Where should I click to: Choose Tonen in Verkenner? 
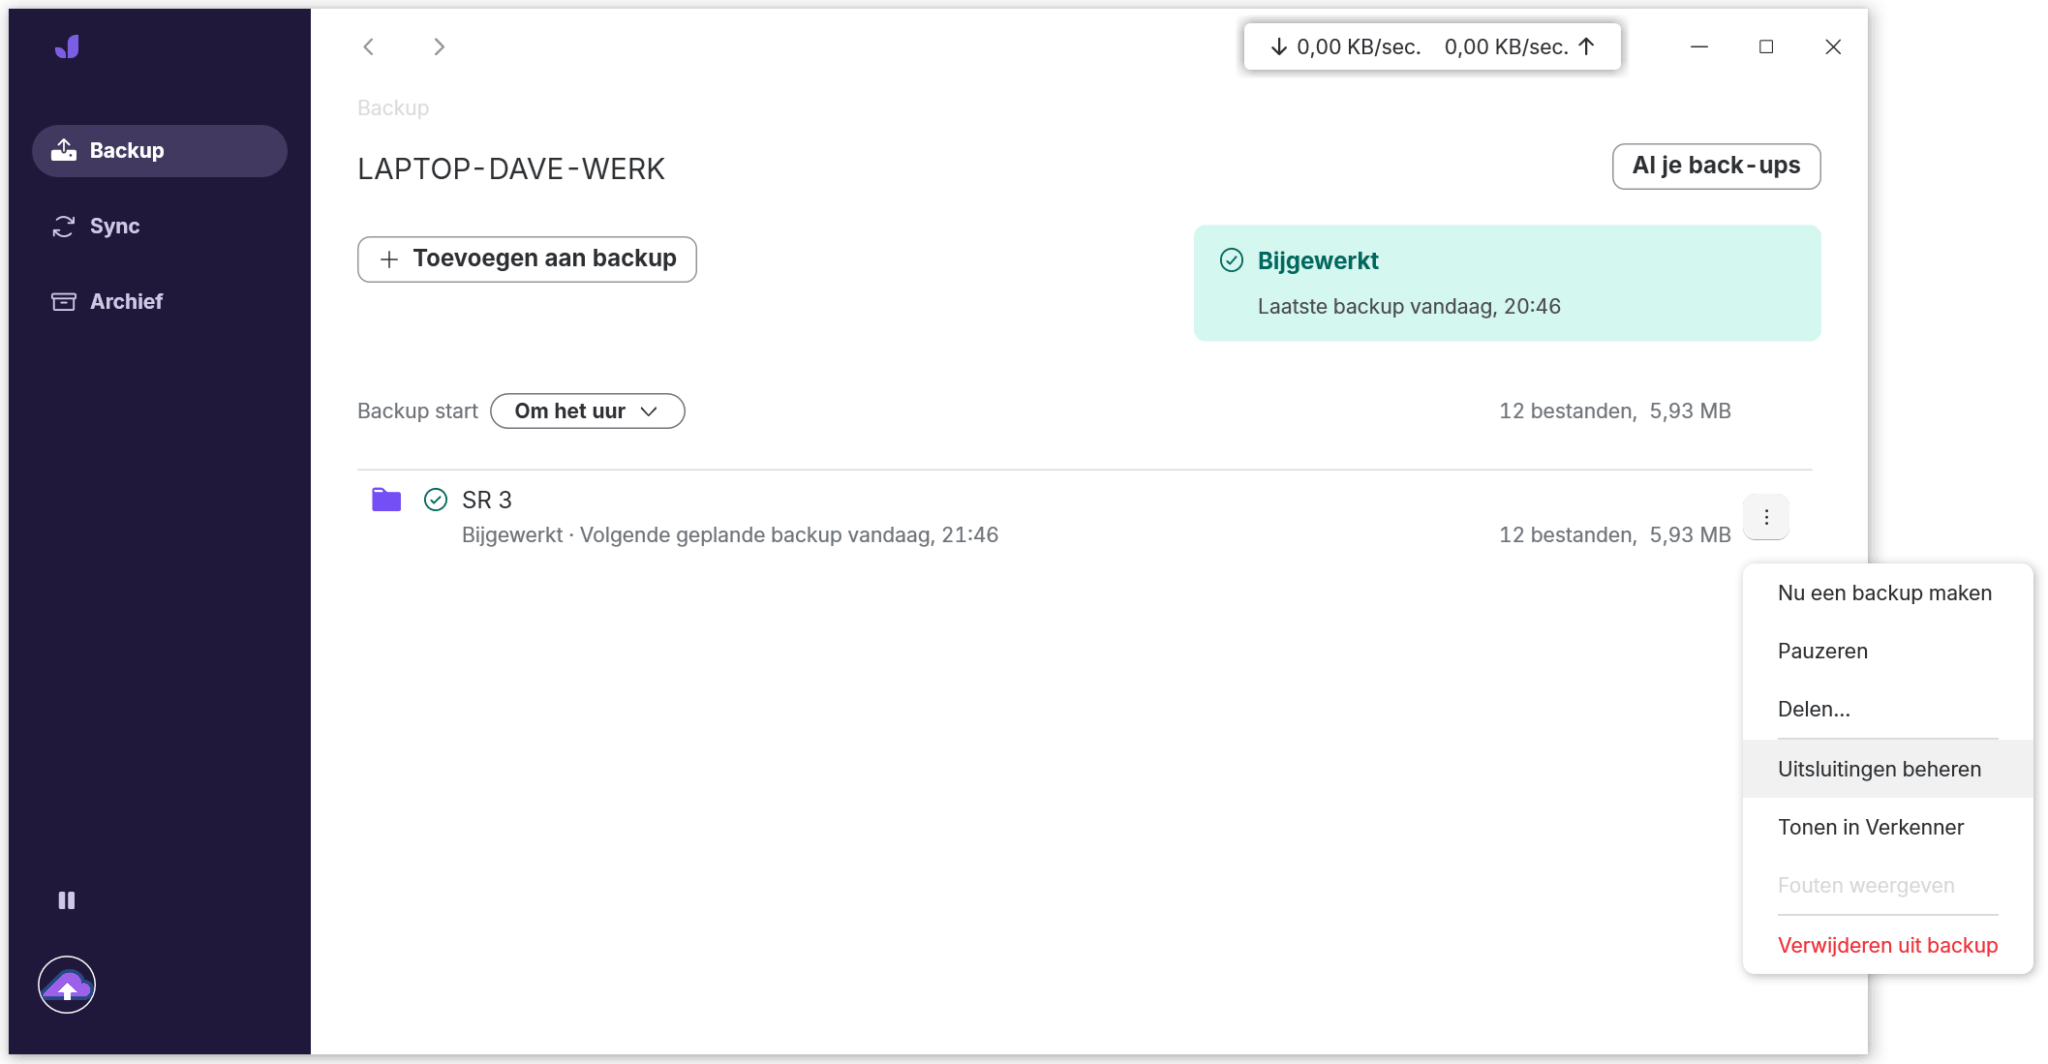point(1887,827)
